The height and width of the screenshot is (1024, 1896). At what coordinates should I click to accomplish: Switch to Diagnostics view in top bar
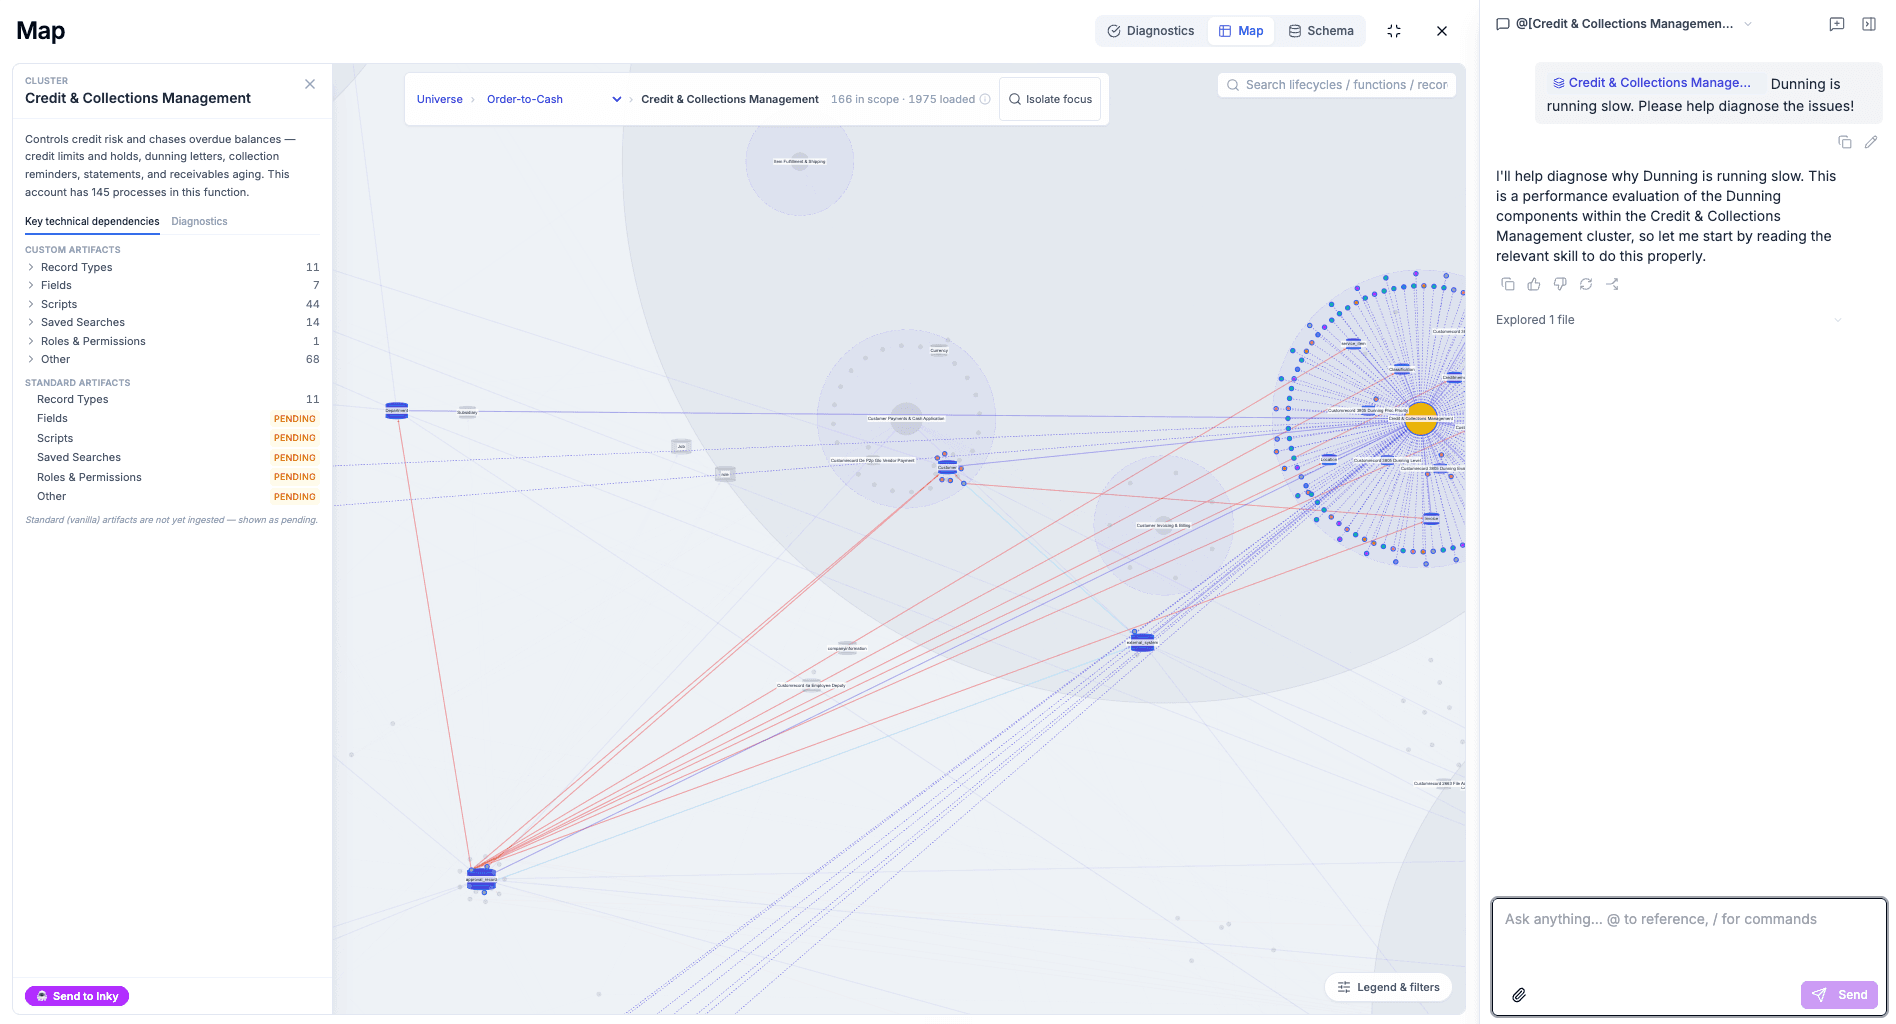point(1151,31)
